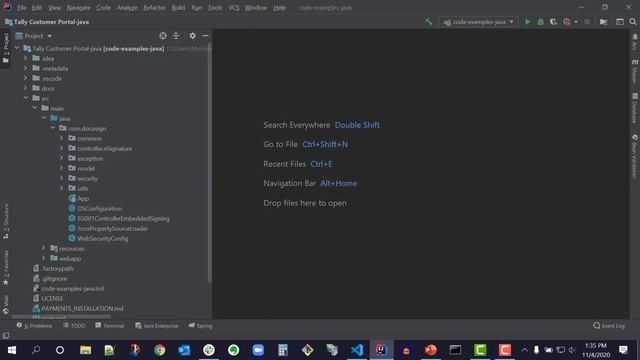The image size is (640, 360).
Task: Collapse the main folder
Action: point(35,108)
